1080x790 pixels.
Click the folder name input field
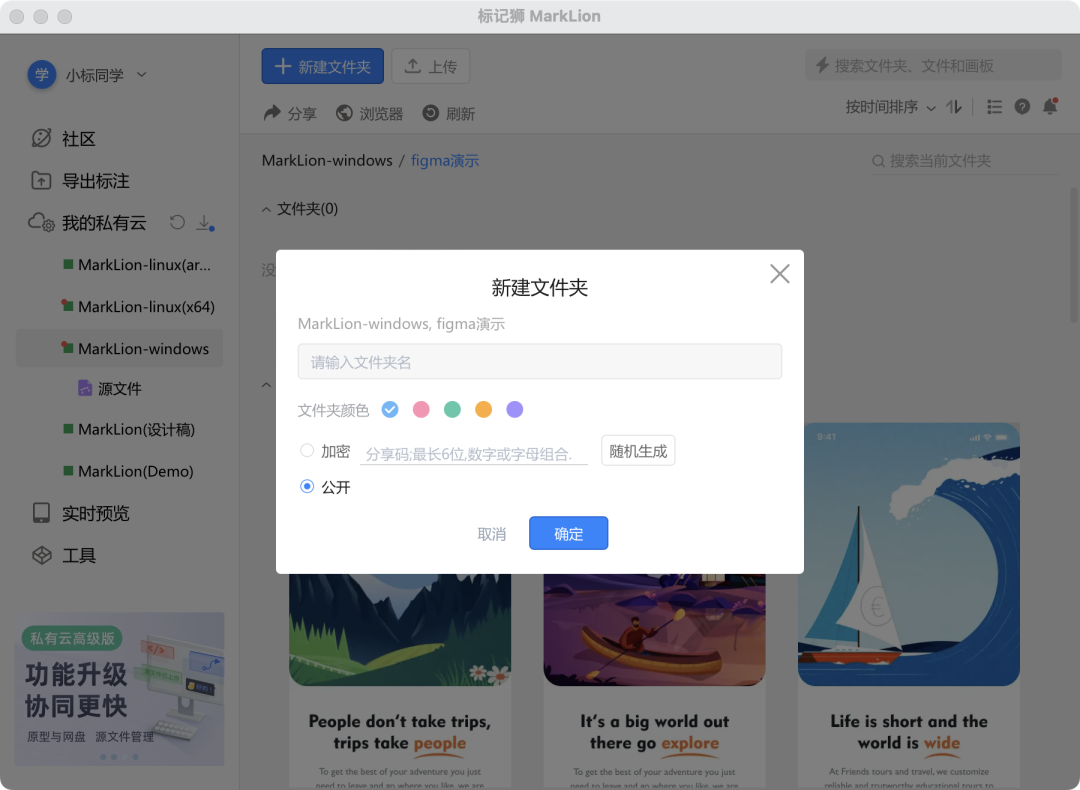(x=540, y=361)
